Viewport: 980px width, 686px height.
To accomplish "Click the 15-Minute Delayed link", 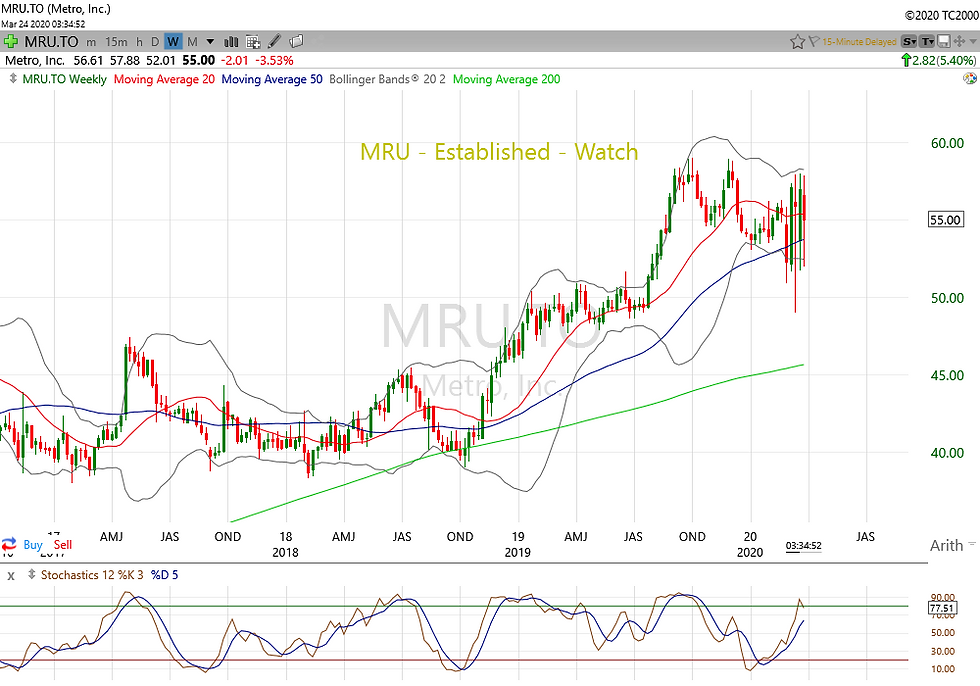I will (859, 42).
